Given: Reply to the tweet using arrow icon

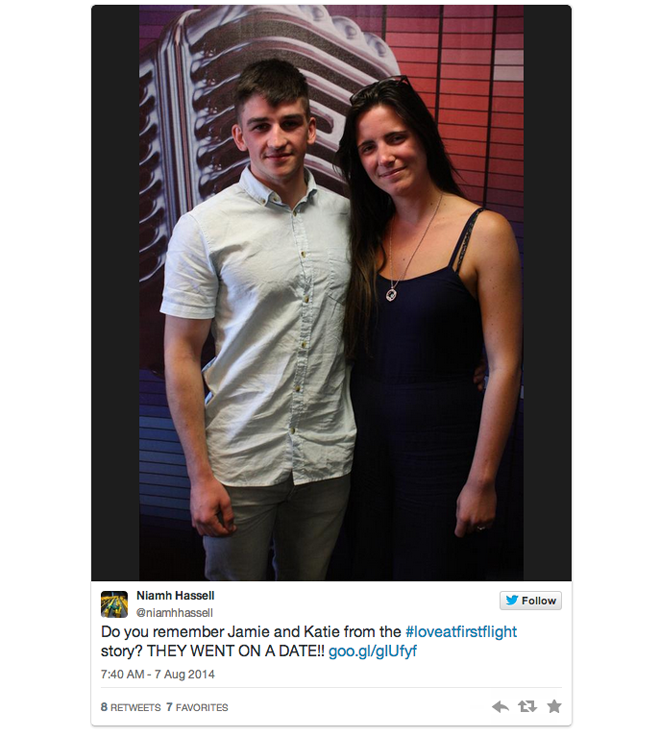Looking at the screenshot, I should [x=500, y=706].
